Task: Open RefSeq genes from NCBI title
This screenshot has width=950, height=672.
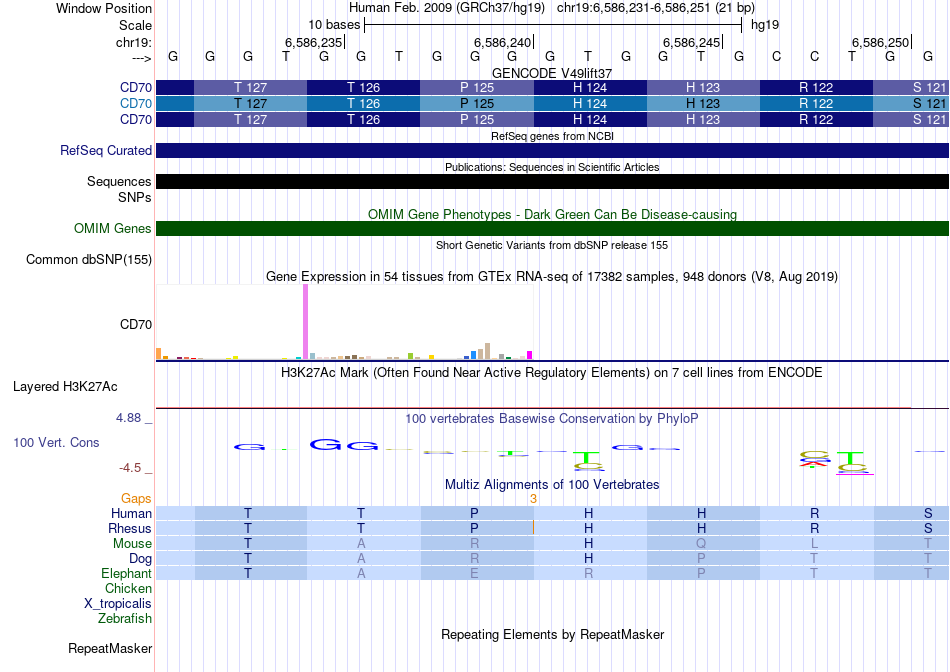Action: pyautogui.click(x=552, y=136)
